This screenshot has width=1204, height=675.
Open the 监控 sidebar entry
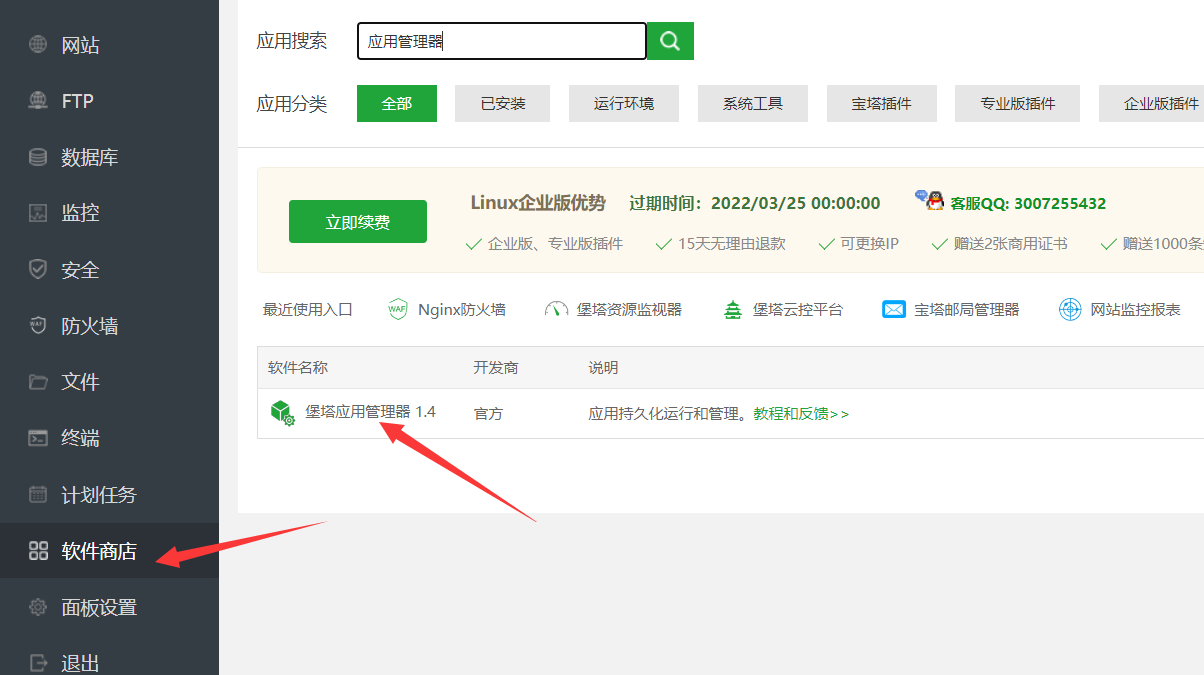109,213
